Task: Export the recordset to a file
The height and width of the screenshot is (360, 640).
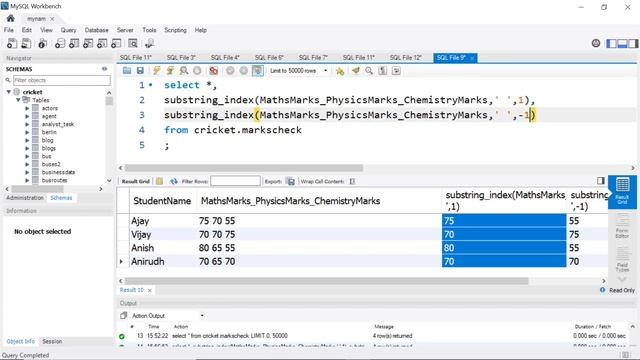Action: [x=291, y=181]
